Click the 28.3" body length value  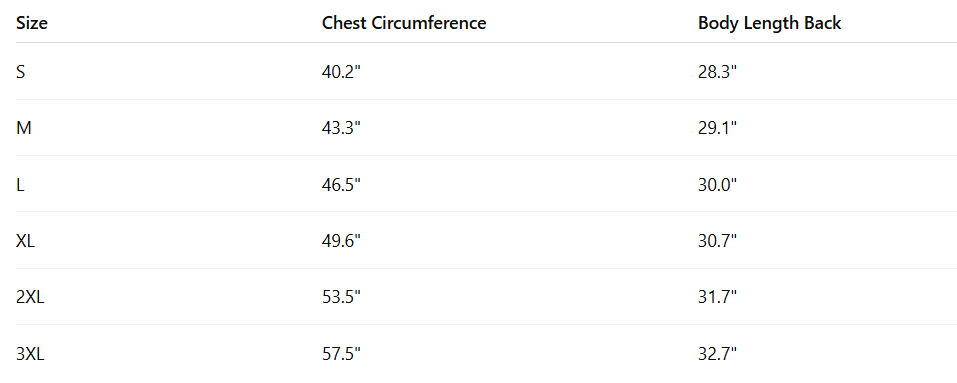(718, 72)
